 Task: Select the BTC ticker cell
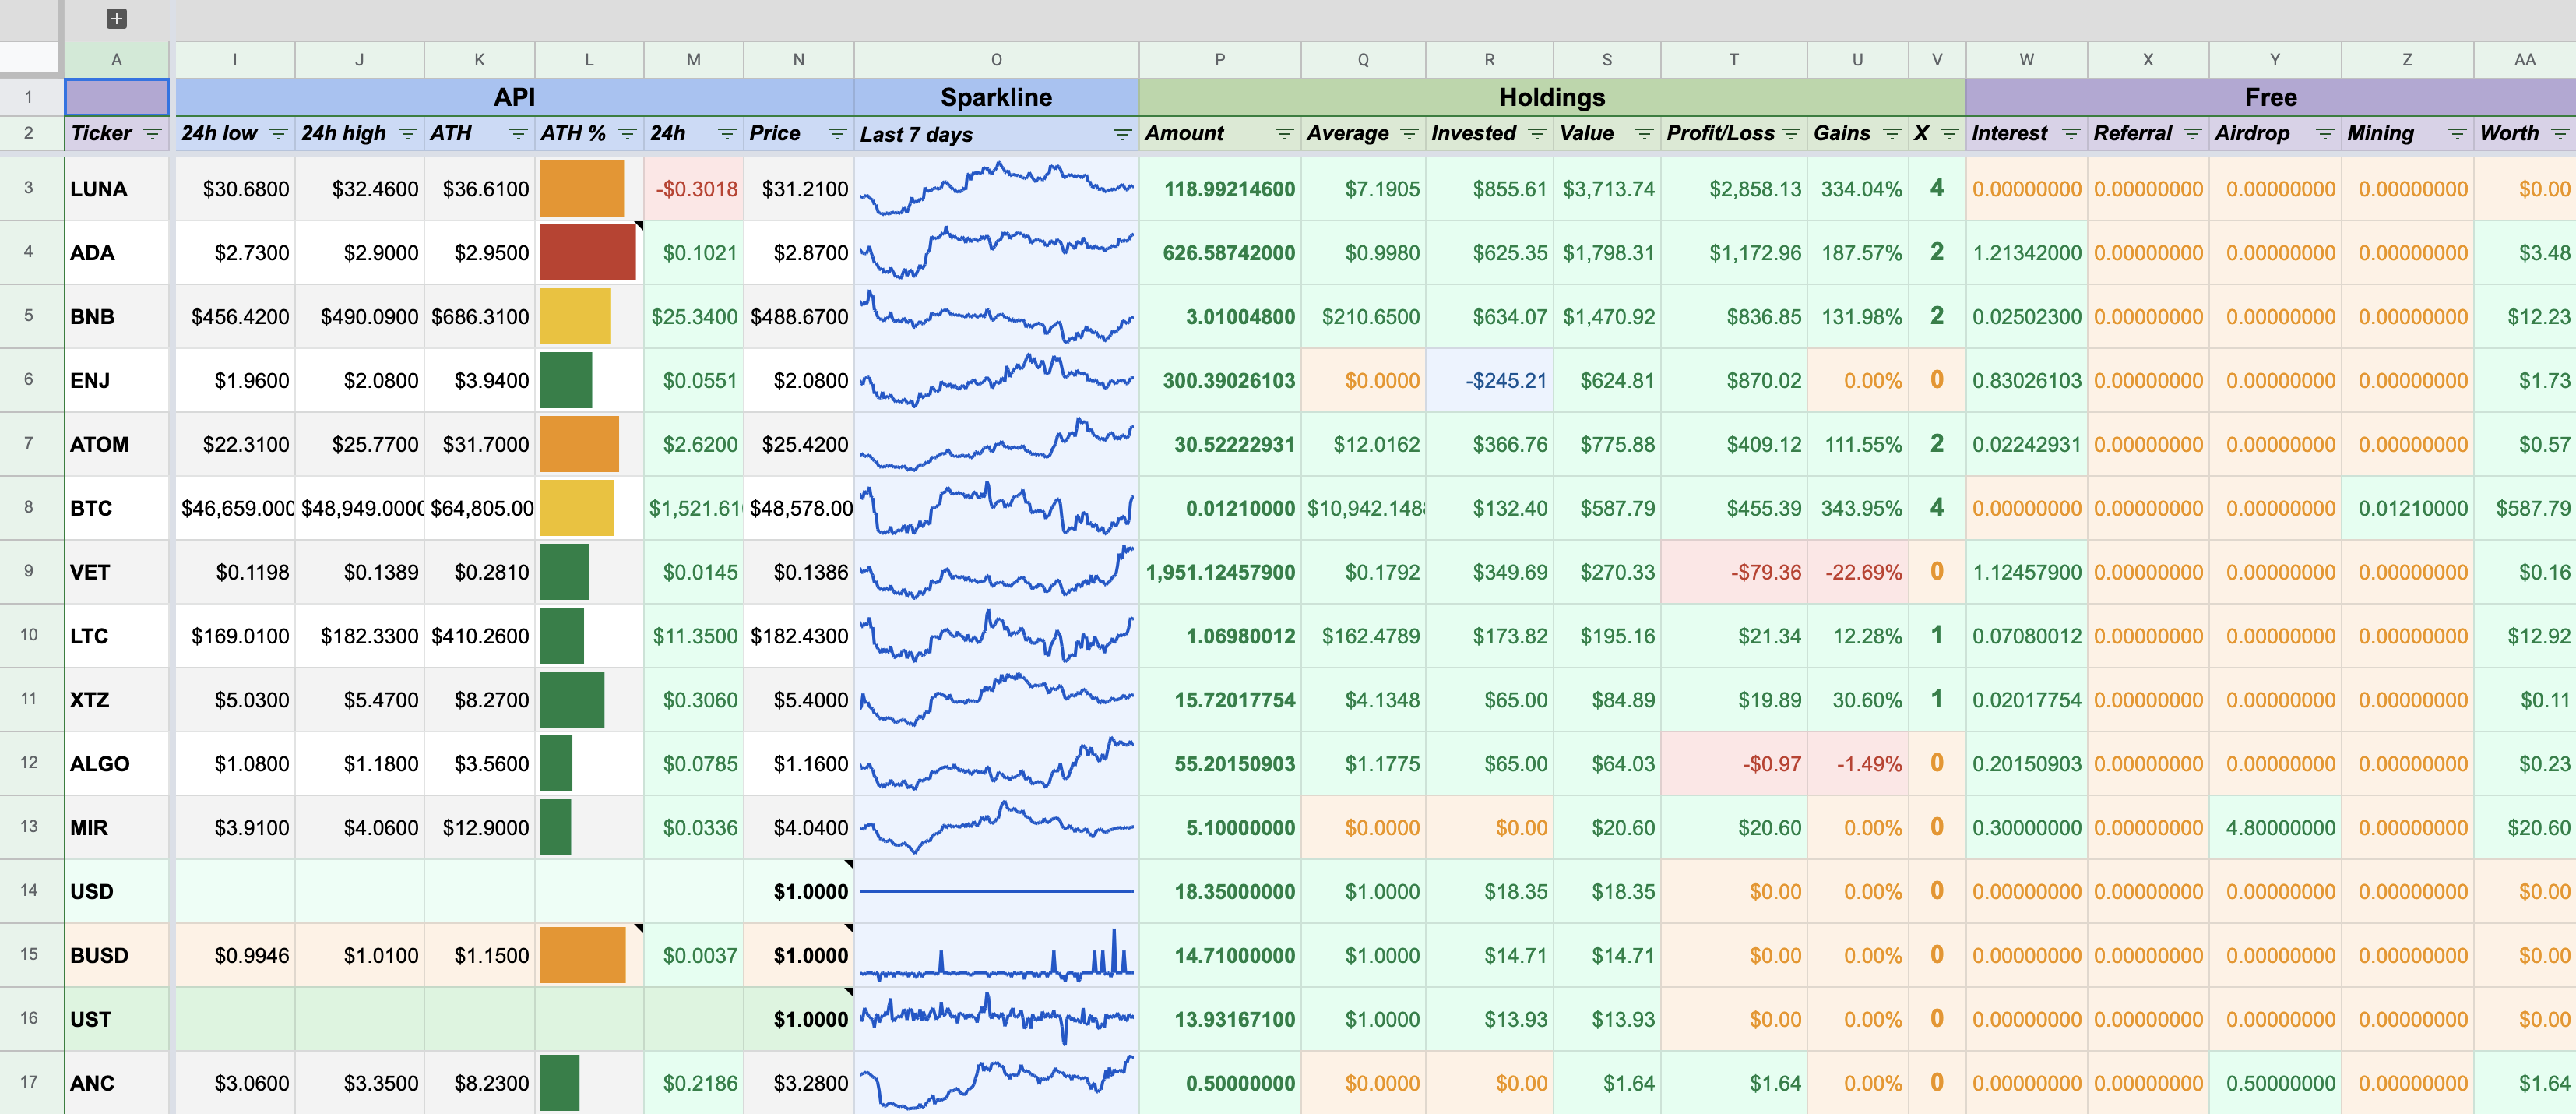point(116,508)
